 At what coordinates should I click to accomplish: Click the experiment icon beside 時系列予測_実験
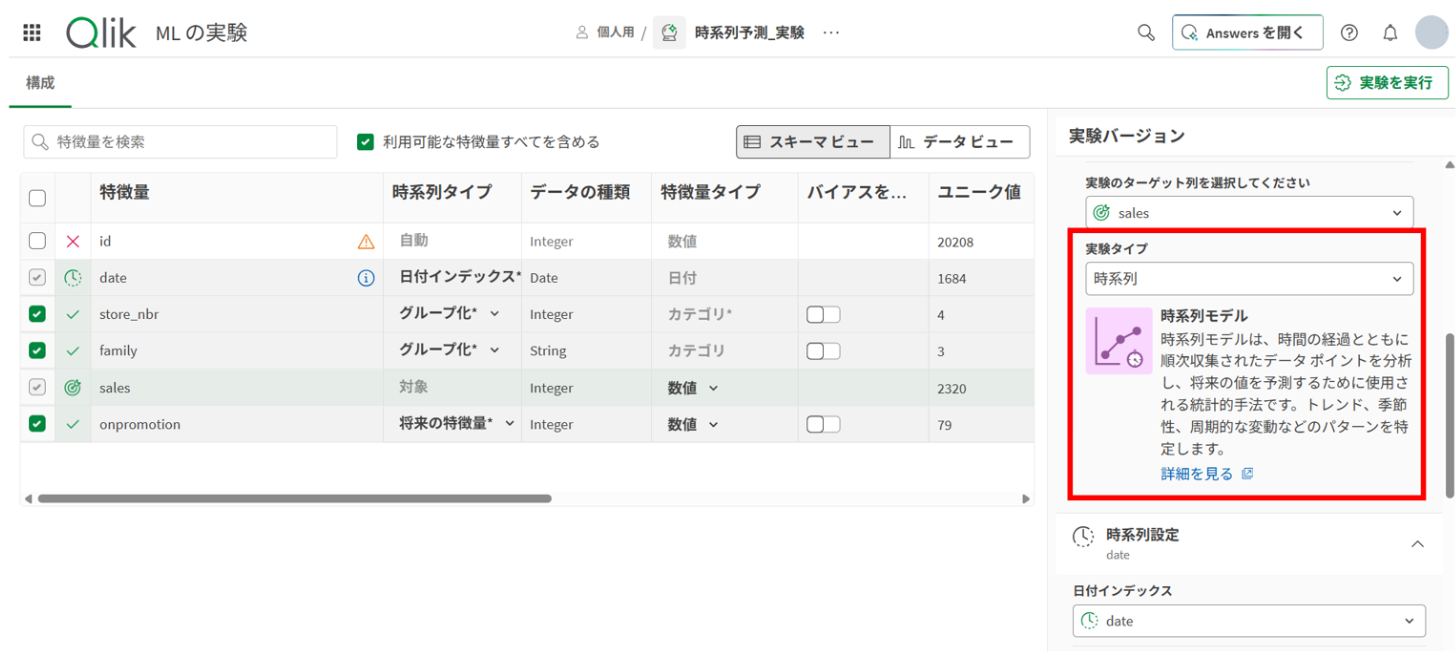(670, 32)
